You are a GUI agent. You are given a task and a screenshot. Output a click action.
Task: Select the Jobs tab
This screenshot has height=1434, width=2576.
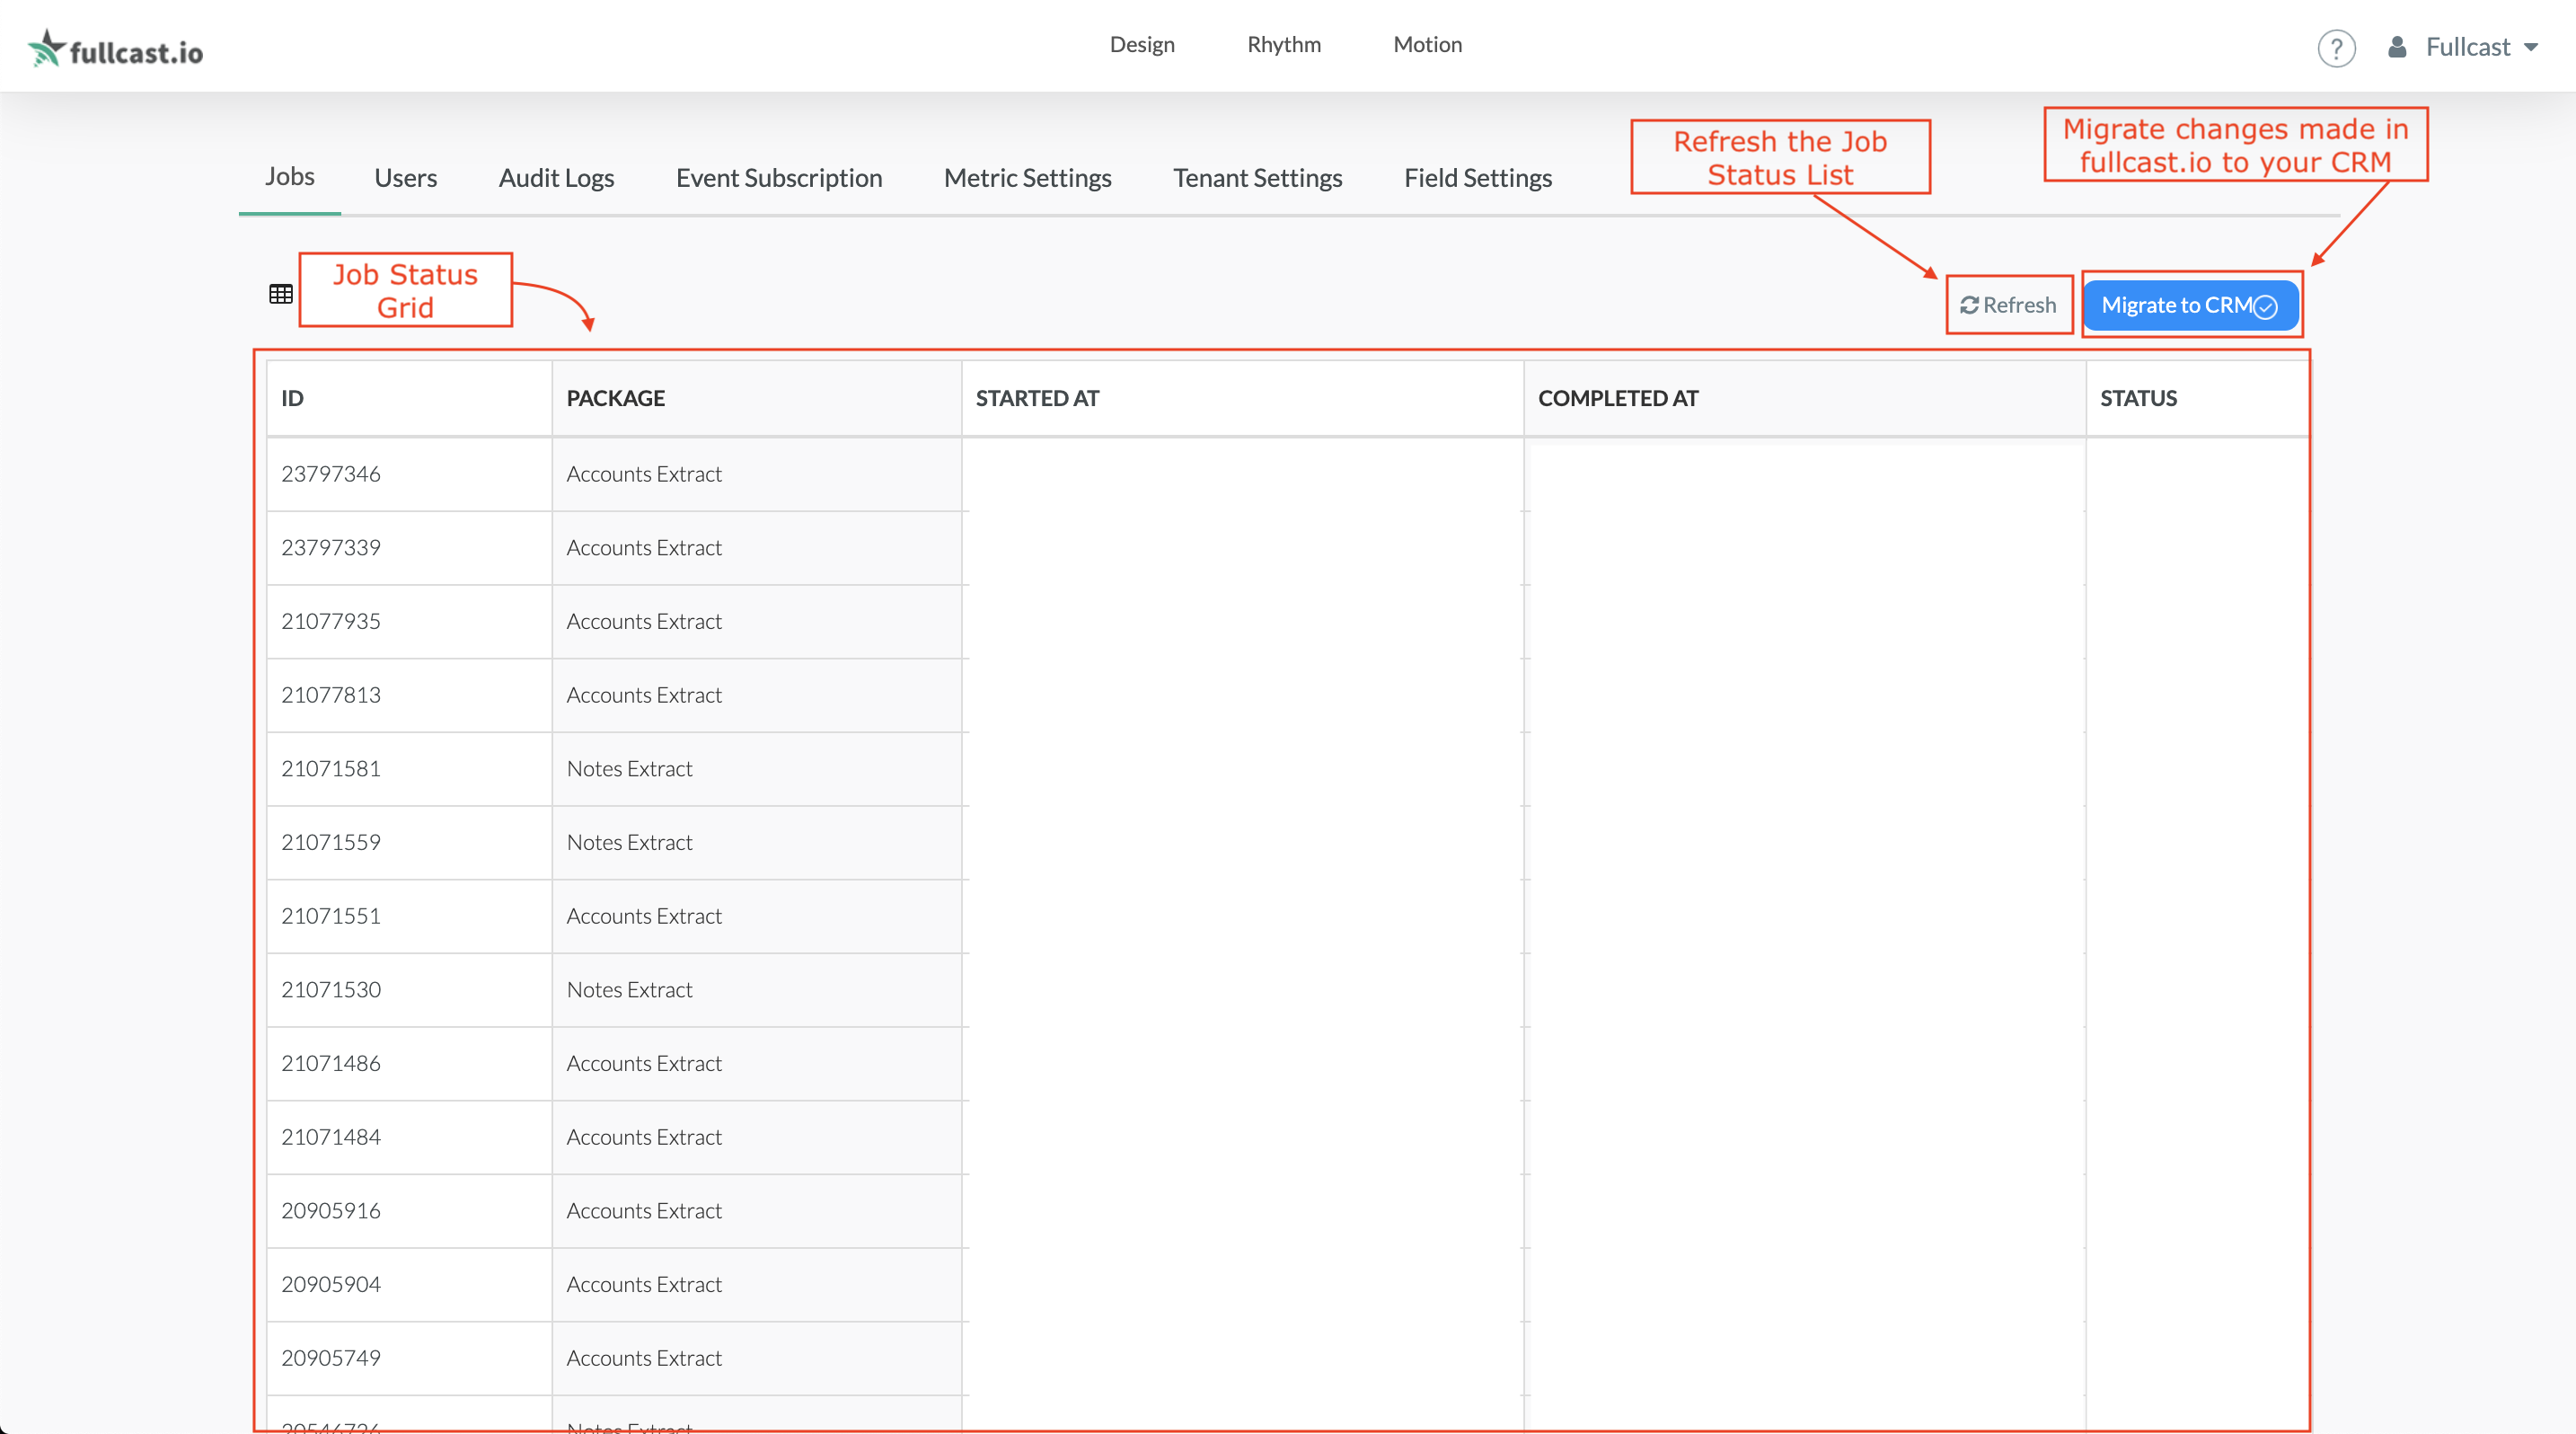pos(289,177)
